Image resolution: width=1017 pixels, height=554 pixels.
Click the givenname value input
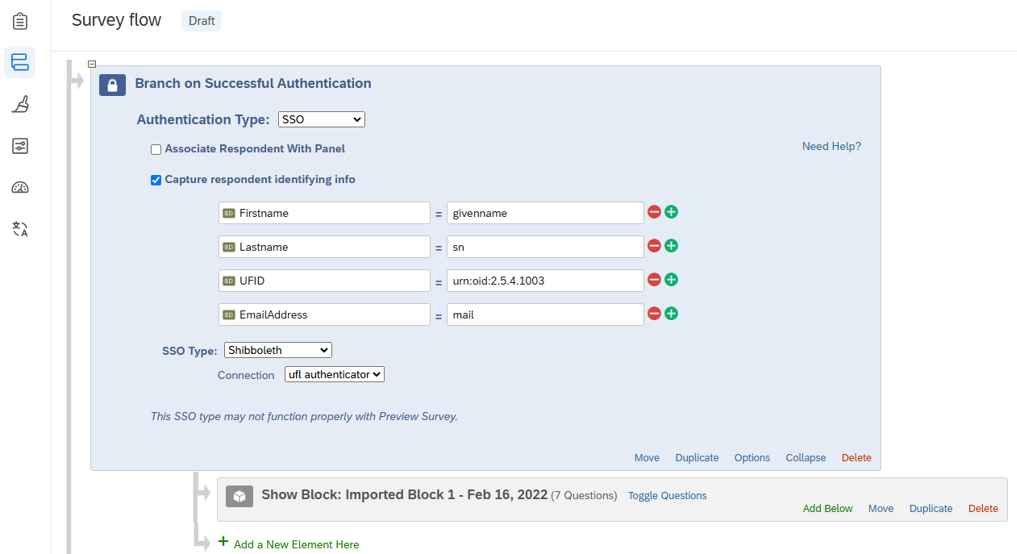click(x=545, y=213)
